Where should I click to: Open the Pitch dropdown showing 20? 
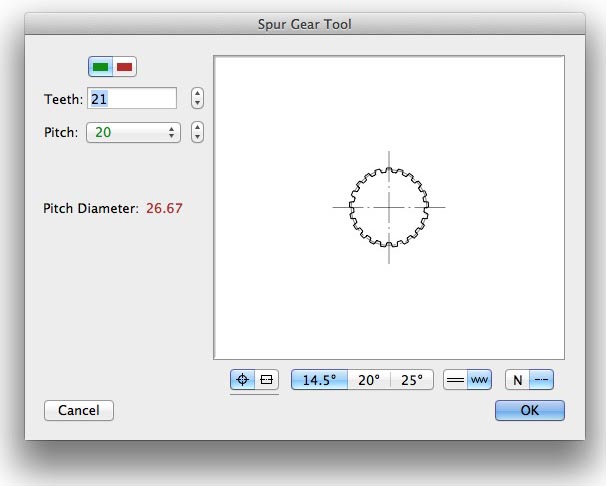click(x=133, y=133)
